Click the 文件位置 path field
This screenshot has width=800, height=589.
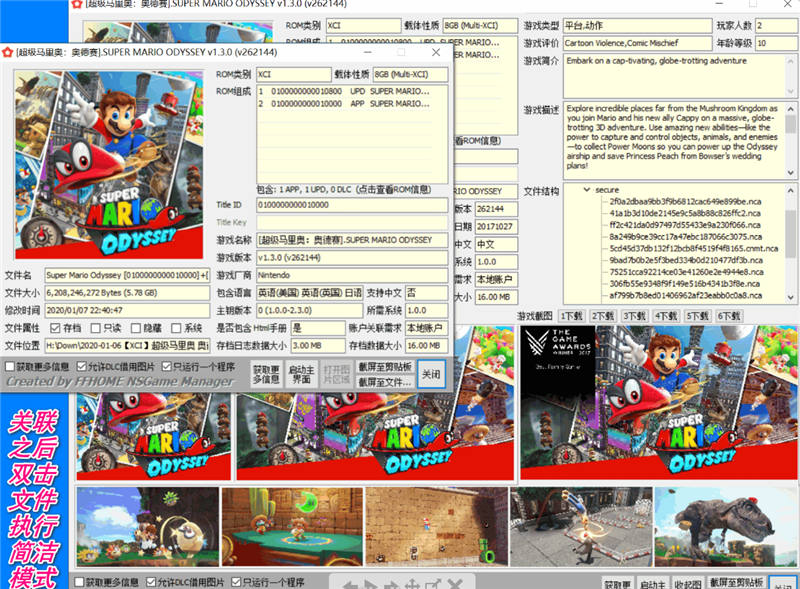[127, 346]
